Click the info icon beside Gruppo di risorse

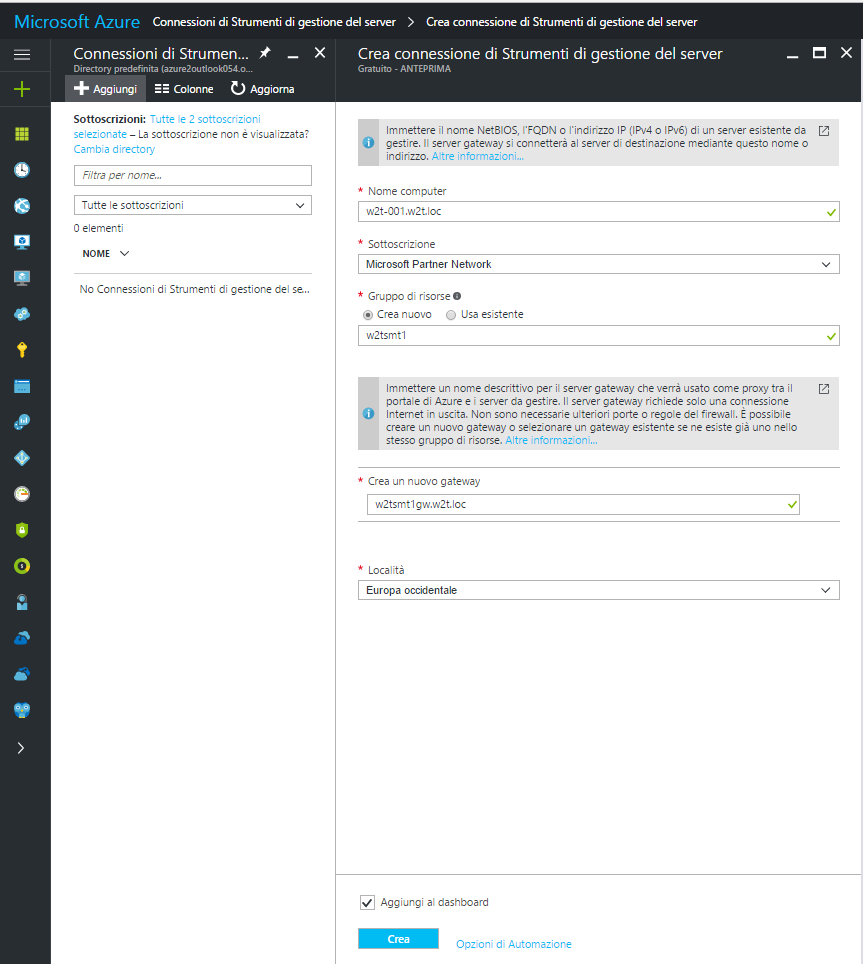click(457, 296)
